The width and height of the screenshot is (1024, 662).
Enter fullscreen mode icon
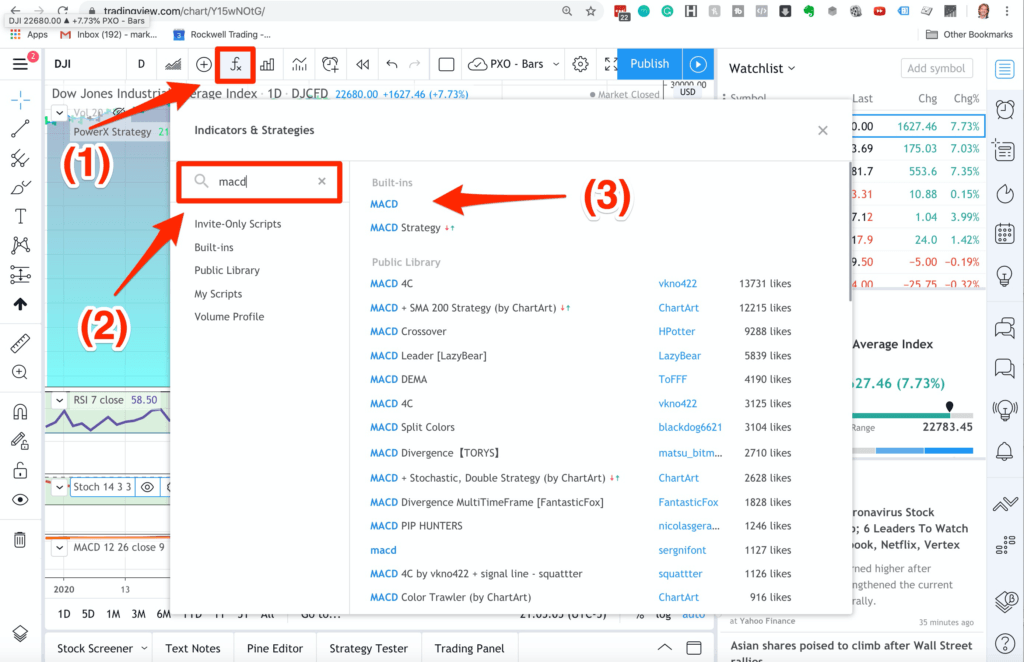click(611, 64)
